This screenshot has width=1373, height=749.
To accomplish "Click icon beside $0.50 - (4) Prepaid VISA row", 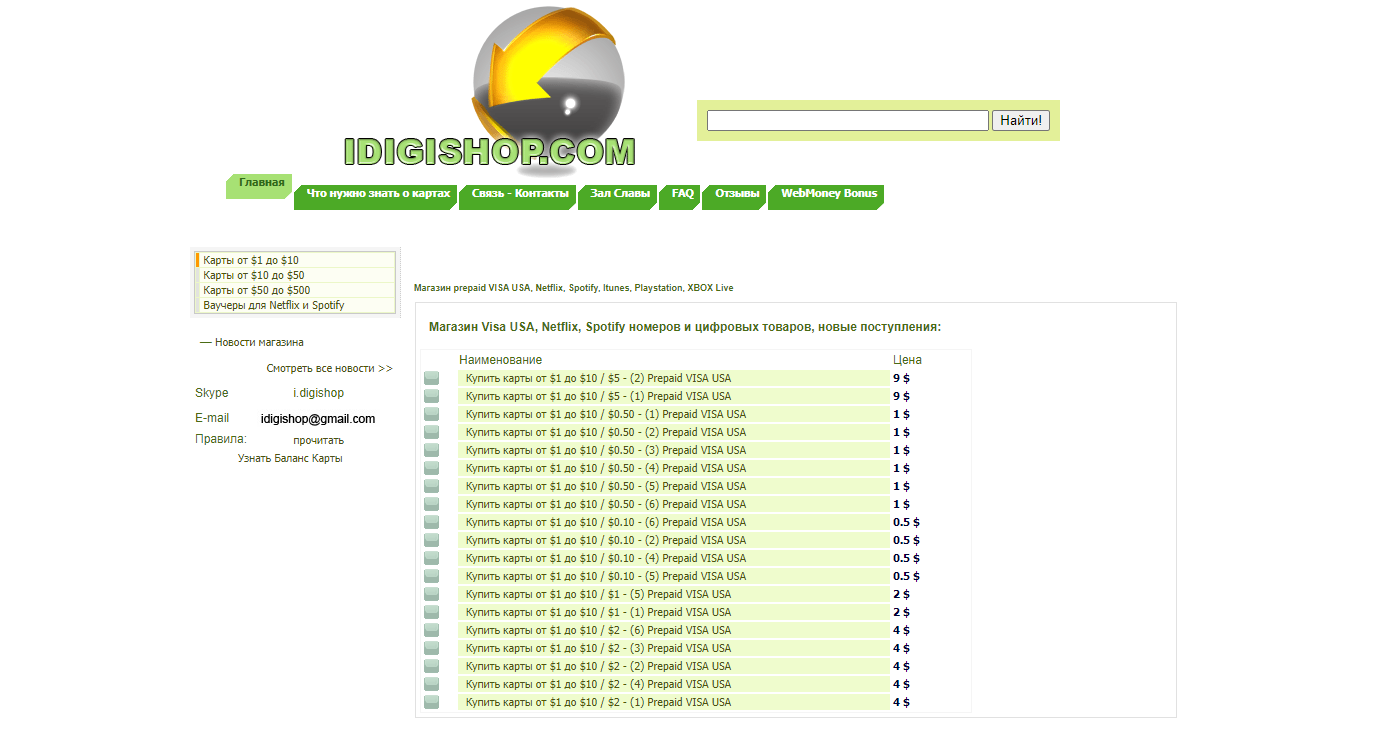I will (x=432, y=468).
